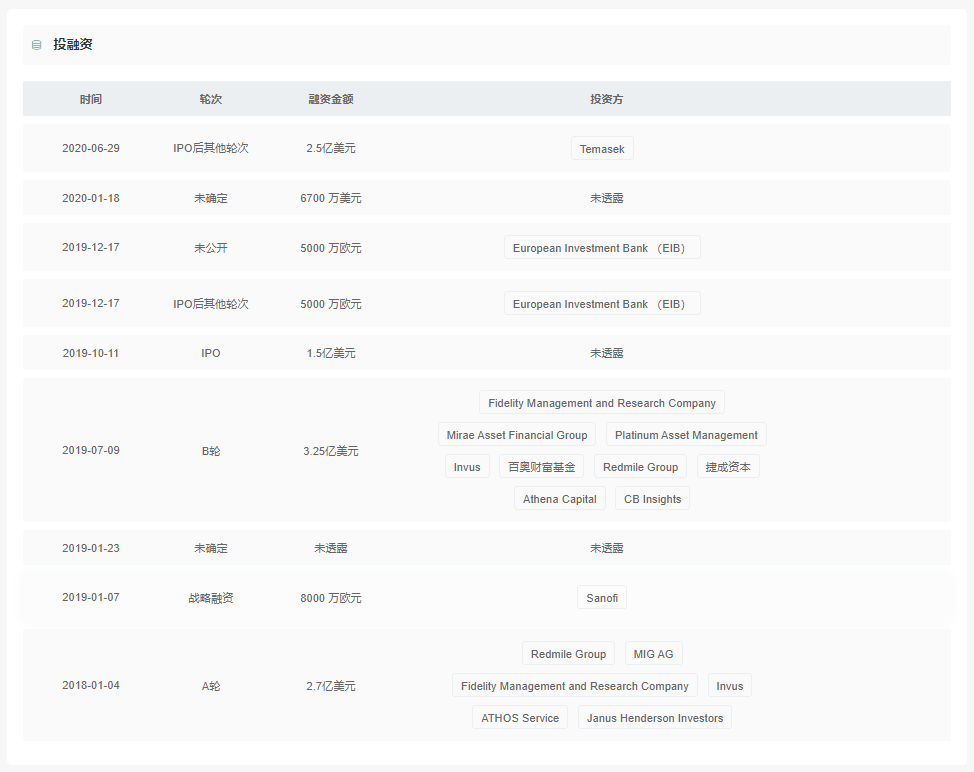Click the ATHOS Service tag

pyautogui.click(x=519, y=717)
